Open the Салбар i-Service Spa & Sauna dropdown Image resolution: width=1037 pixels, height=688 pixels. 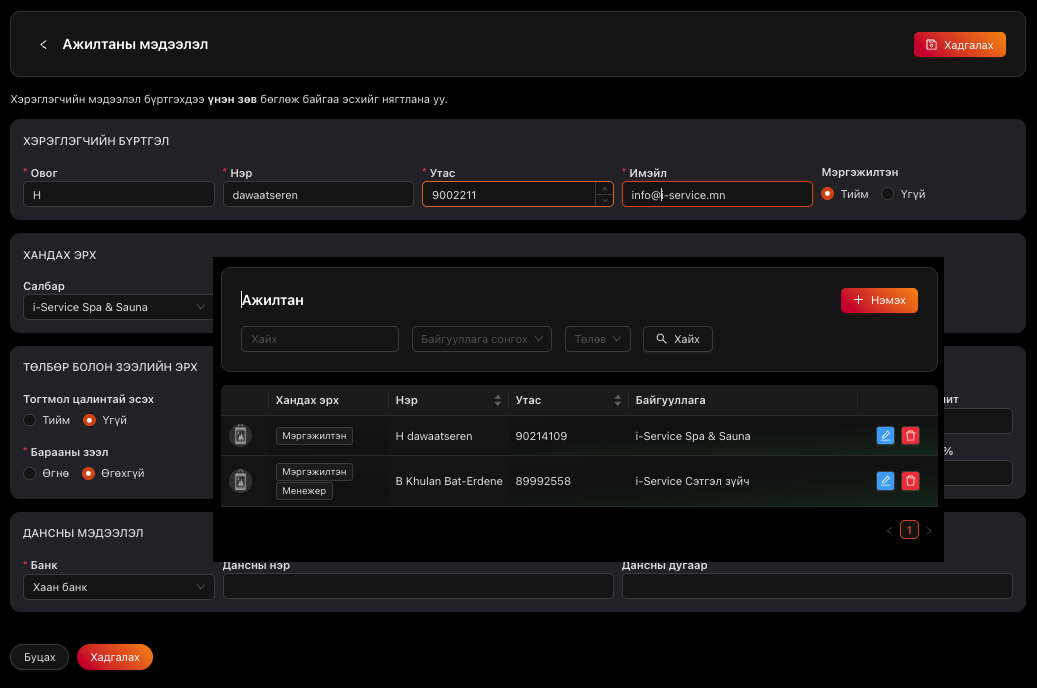pyautogui.click(x=118, y=307)
